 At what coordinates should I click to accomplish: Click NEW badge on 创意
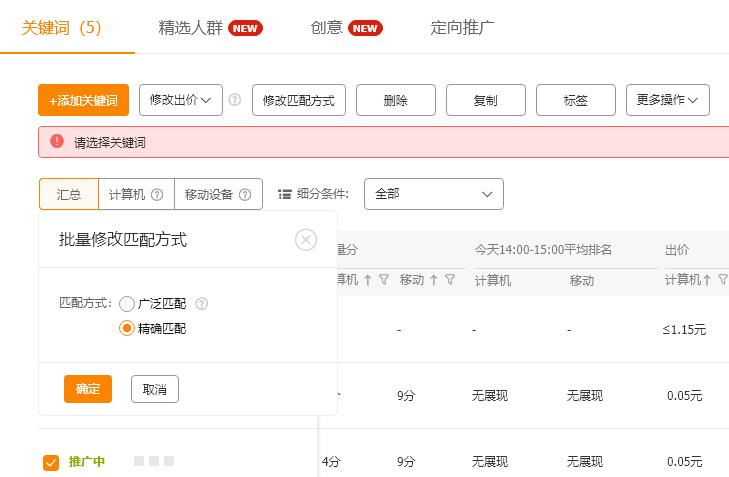tap(365, 28)
